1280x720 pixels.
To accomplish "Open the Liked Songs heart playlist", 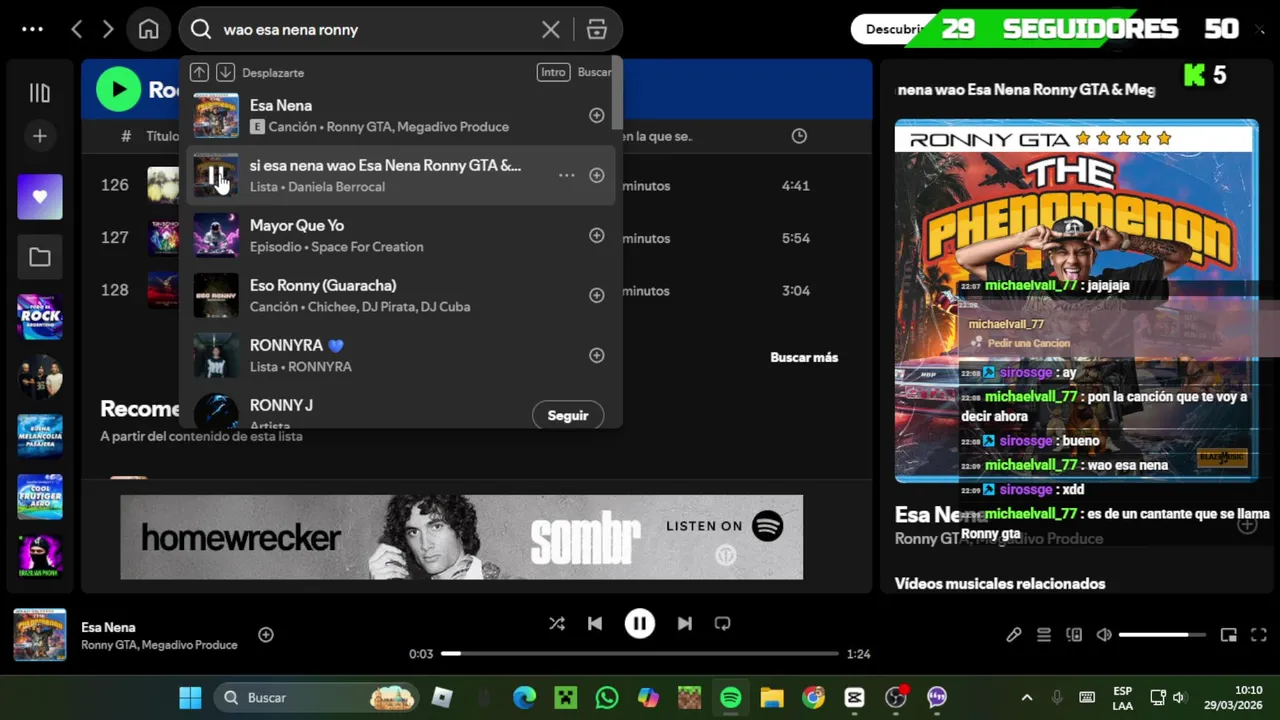I will coord(40,197).
